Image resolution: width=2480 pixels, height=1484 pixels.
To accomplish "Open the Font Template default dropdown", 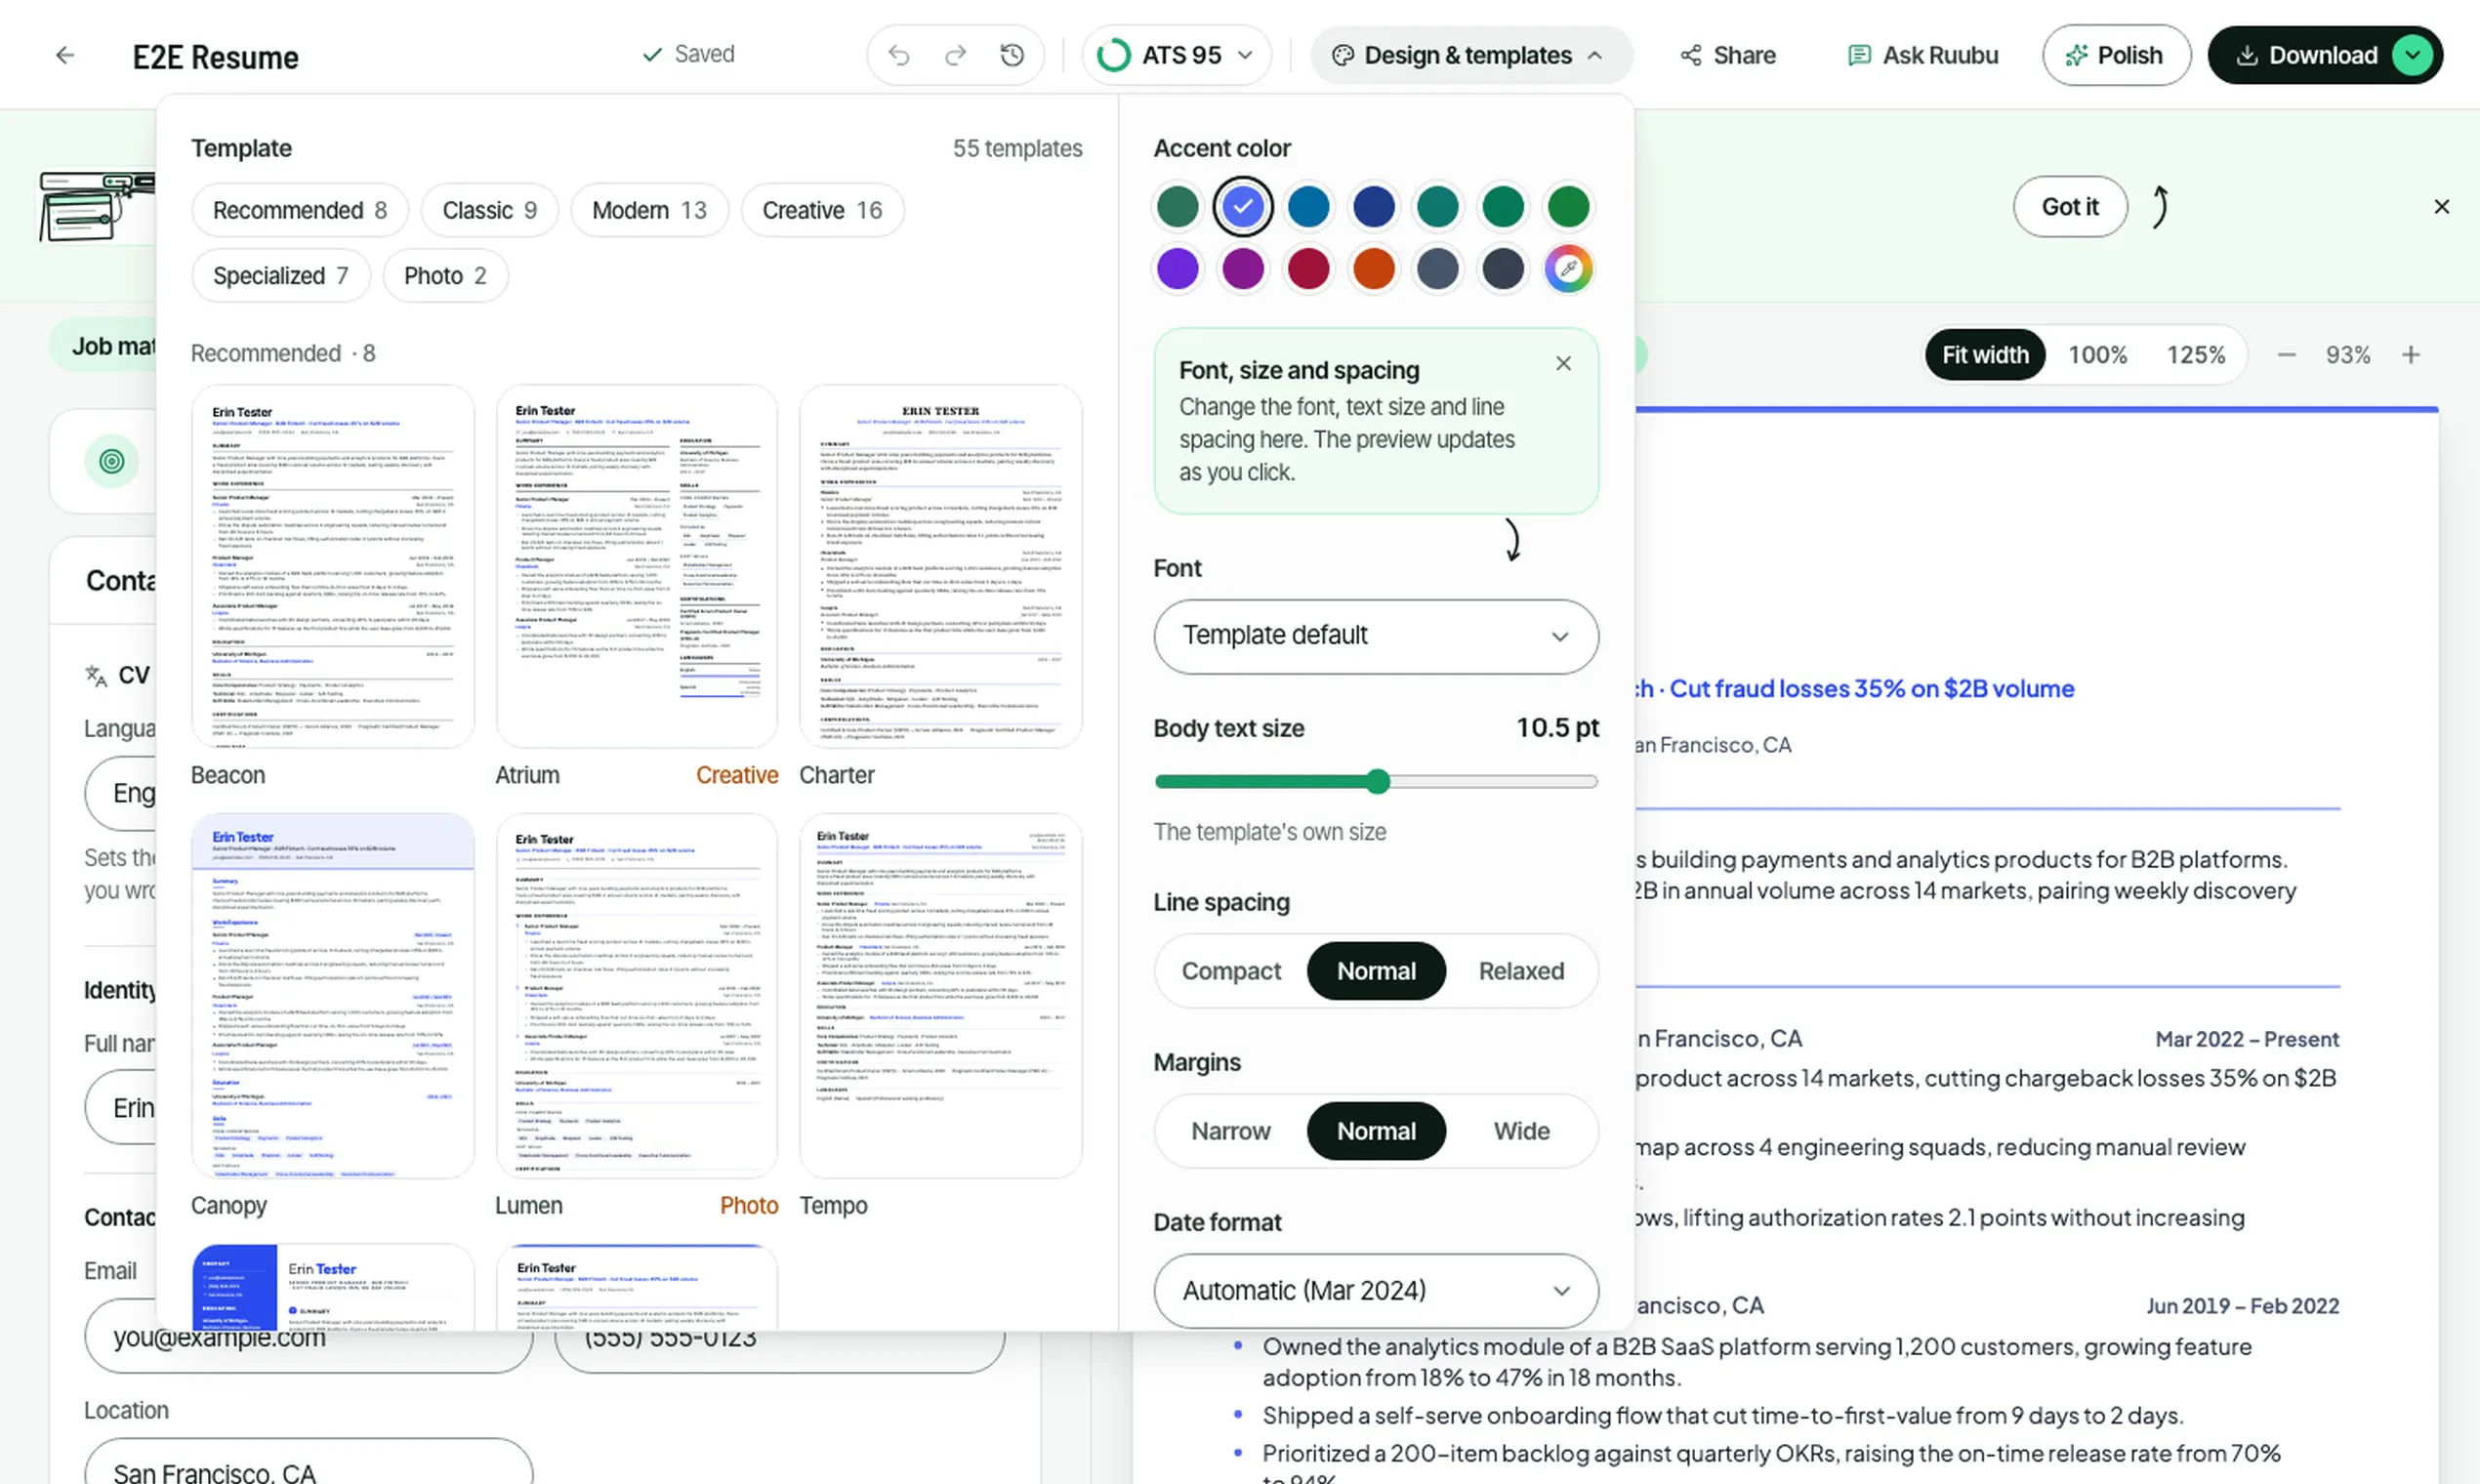I will pos(1376,636).
